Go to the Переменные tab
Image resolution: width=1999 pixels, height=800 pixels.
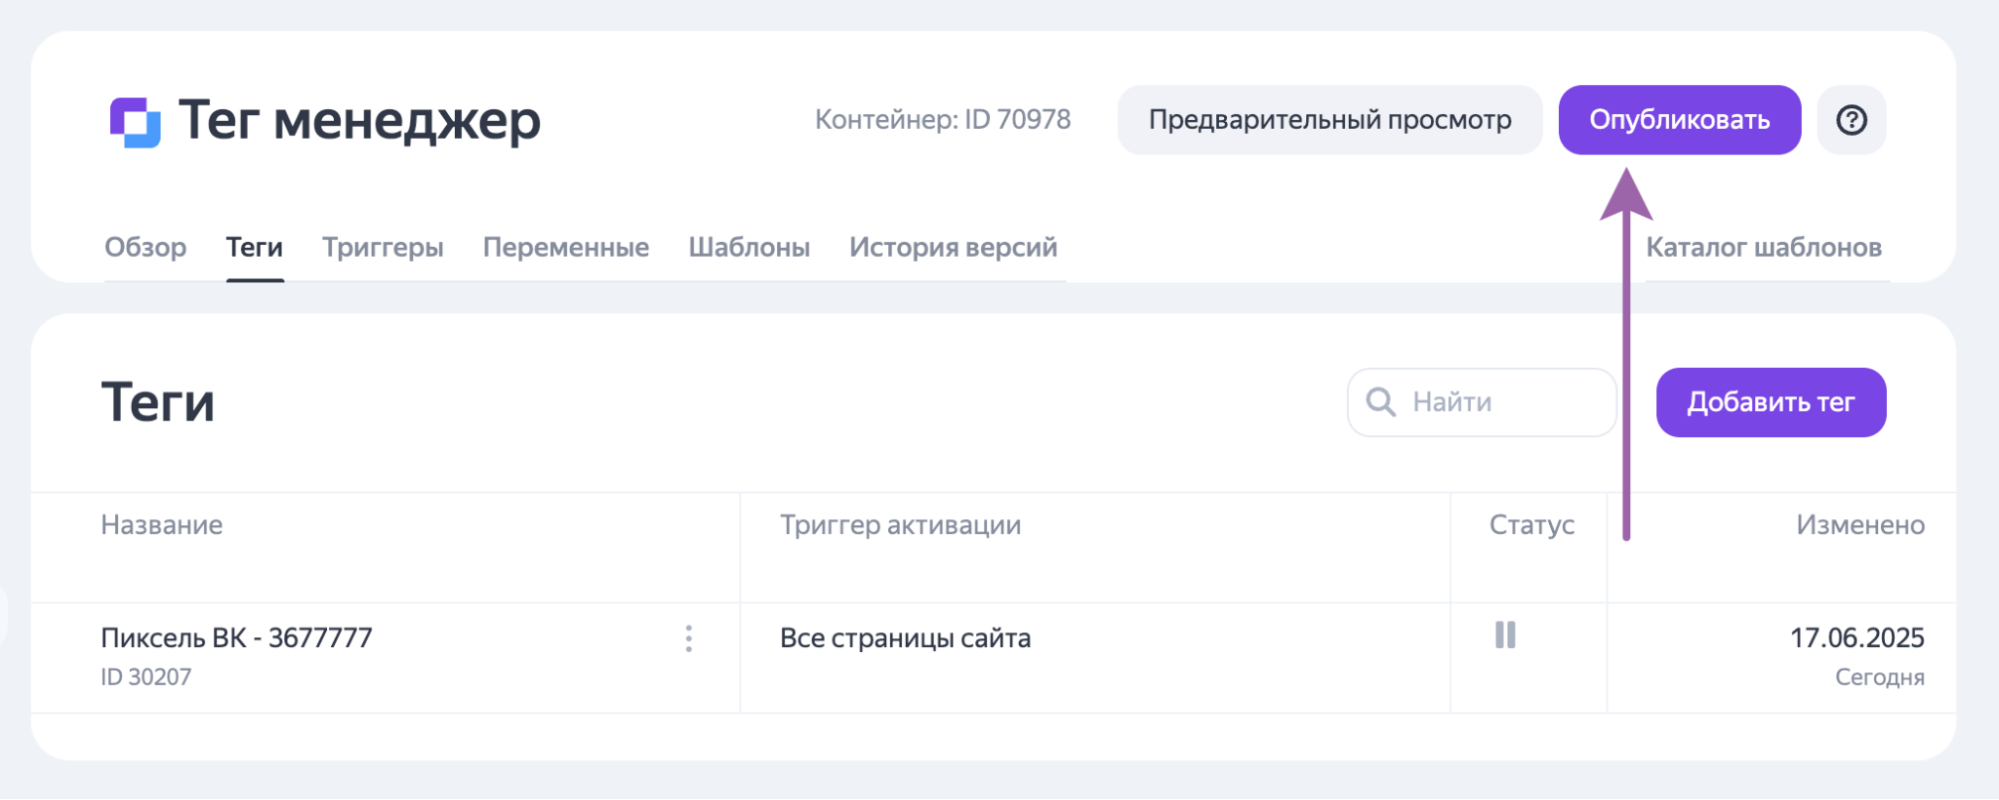pos(566,247)
